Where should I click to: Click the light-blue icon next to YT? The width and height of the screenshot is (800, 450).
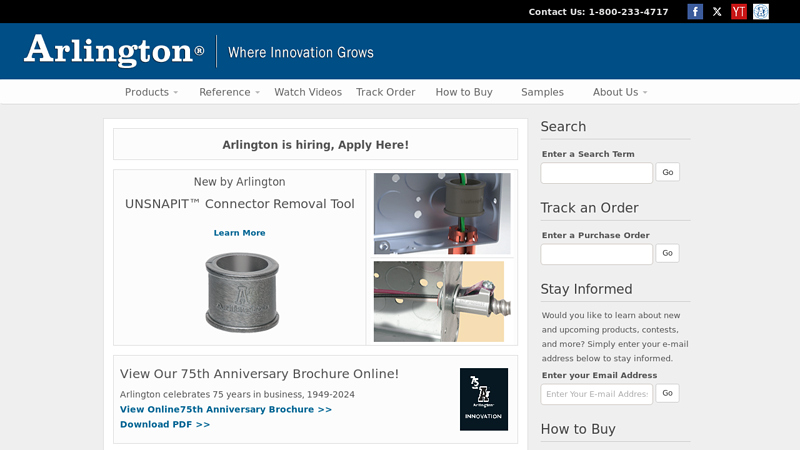click(x=761, y=11)
